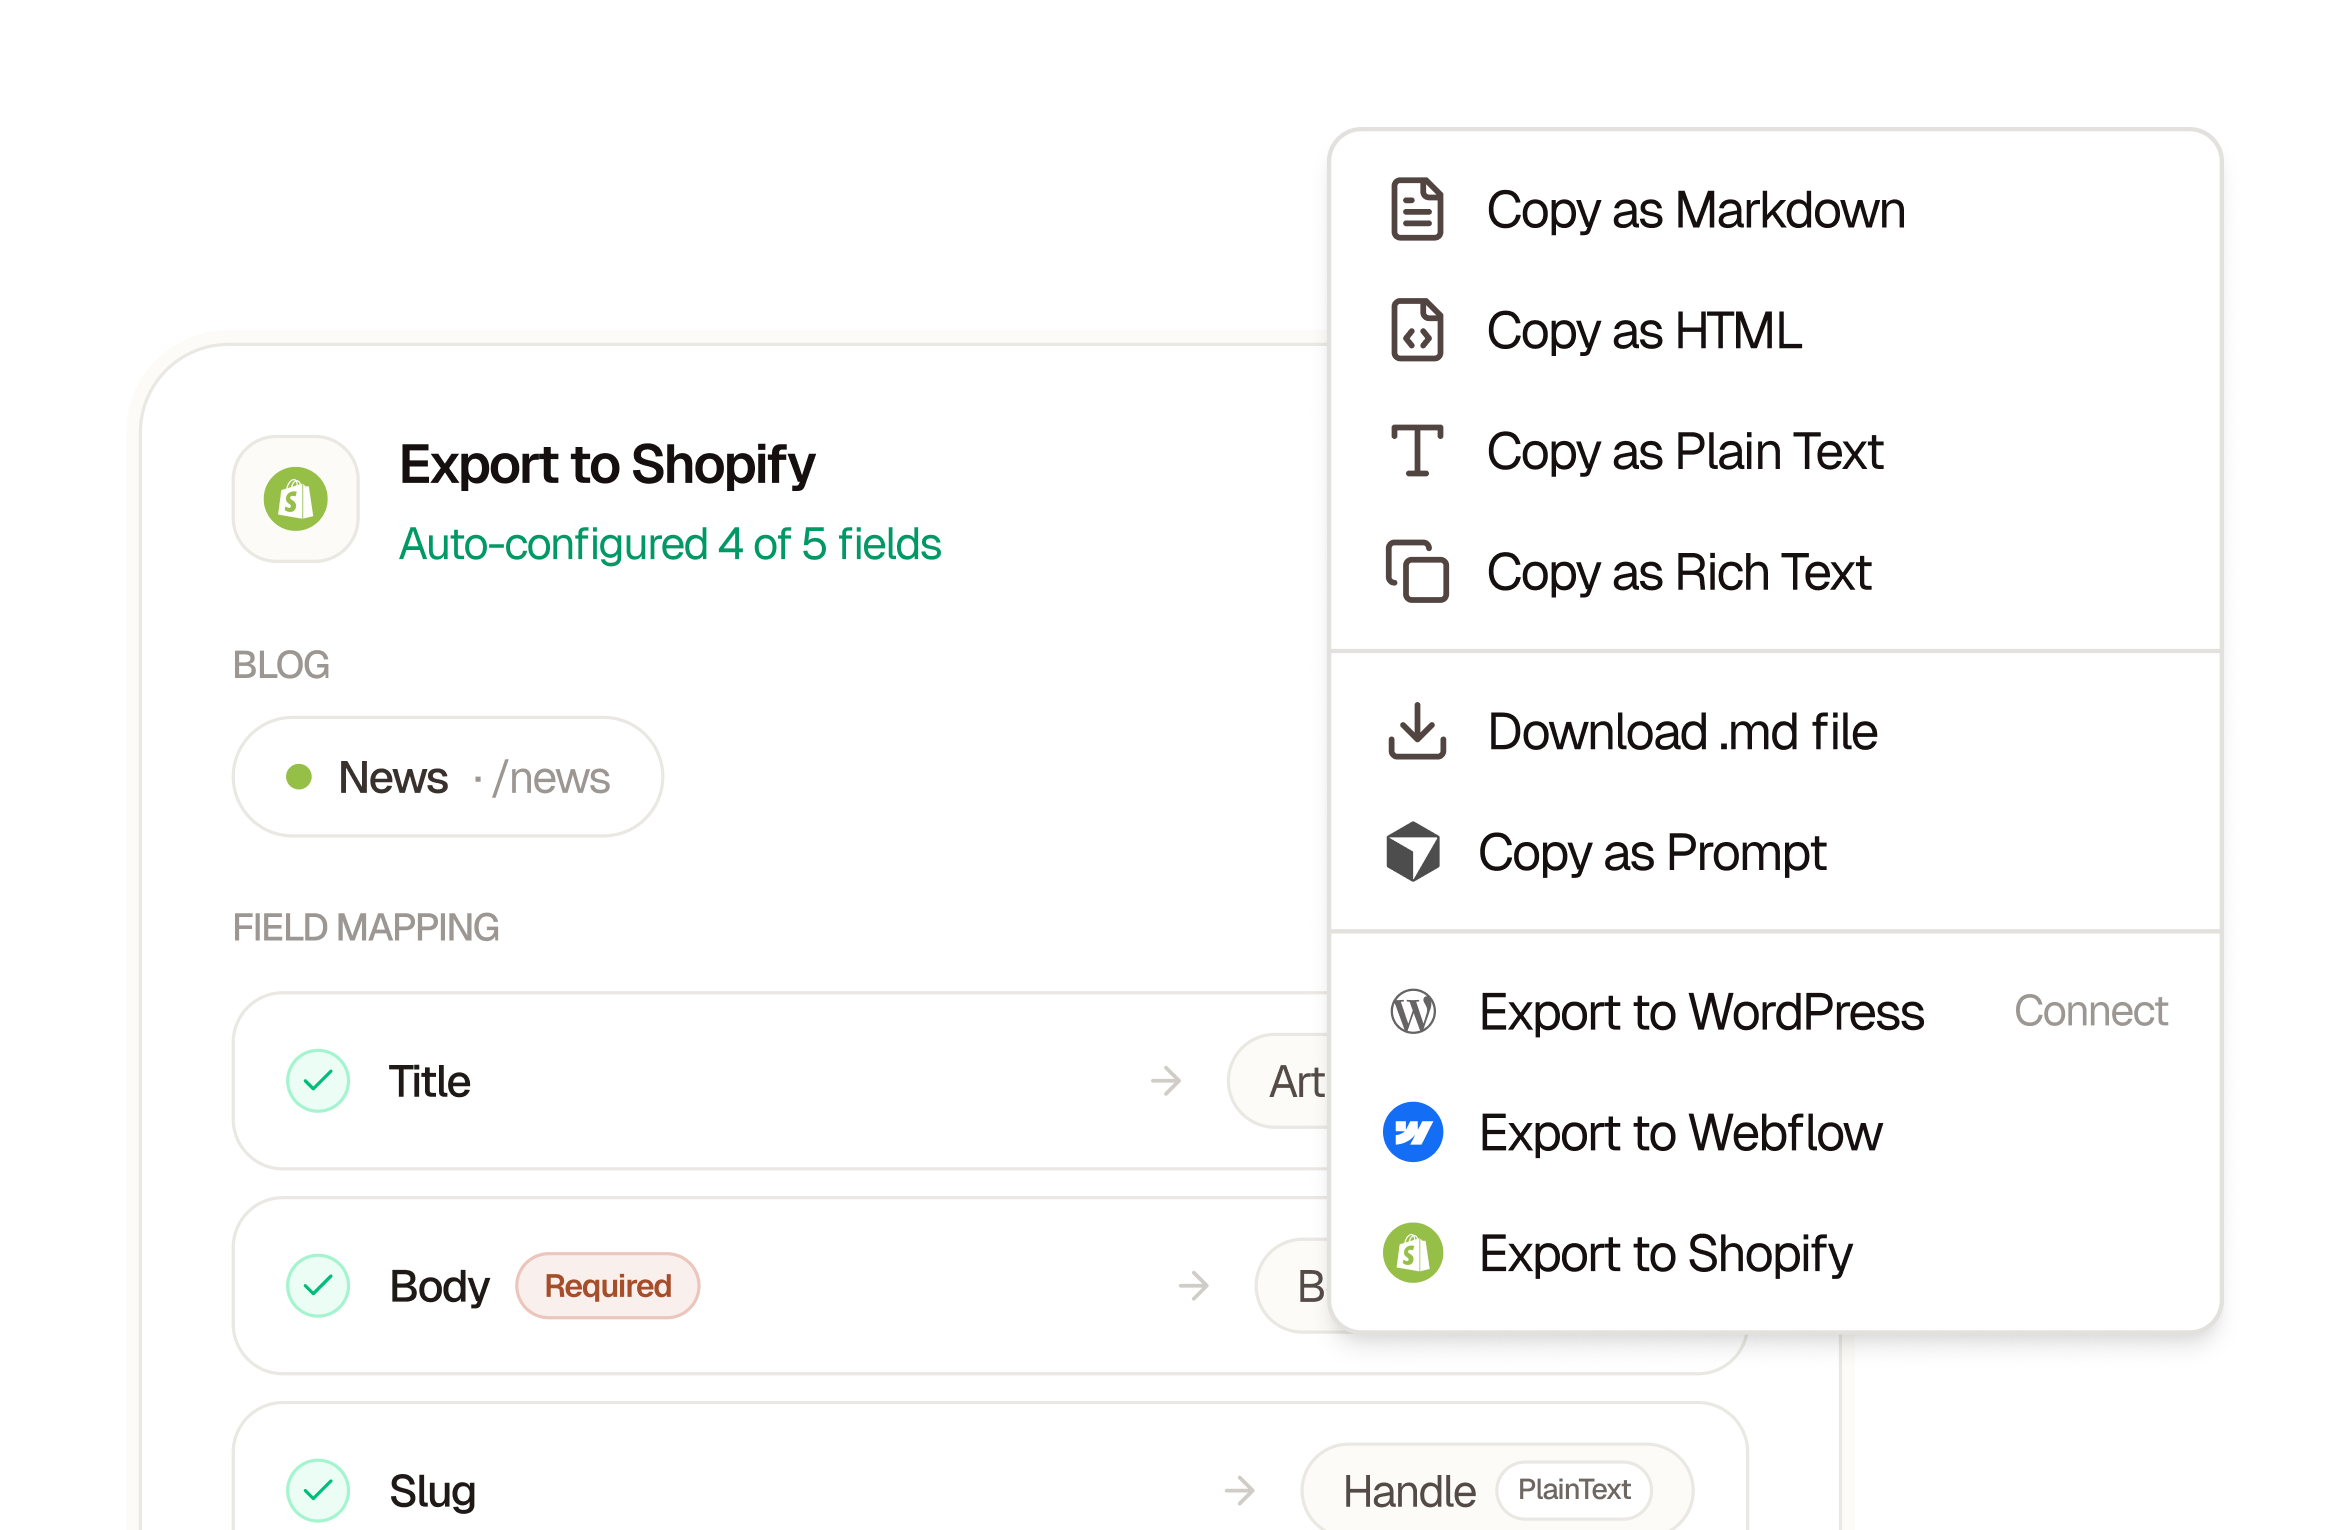Click the arrow icon in Title row

coord(1166,1081)
